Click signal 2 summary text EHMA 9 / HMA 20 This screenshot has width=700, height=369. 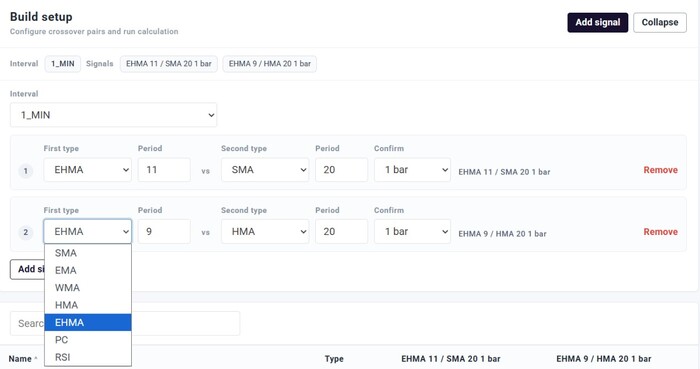502,233
